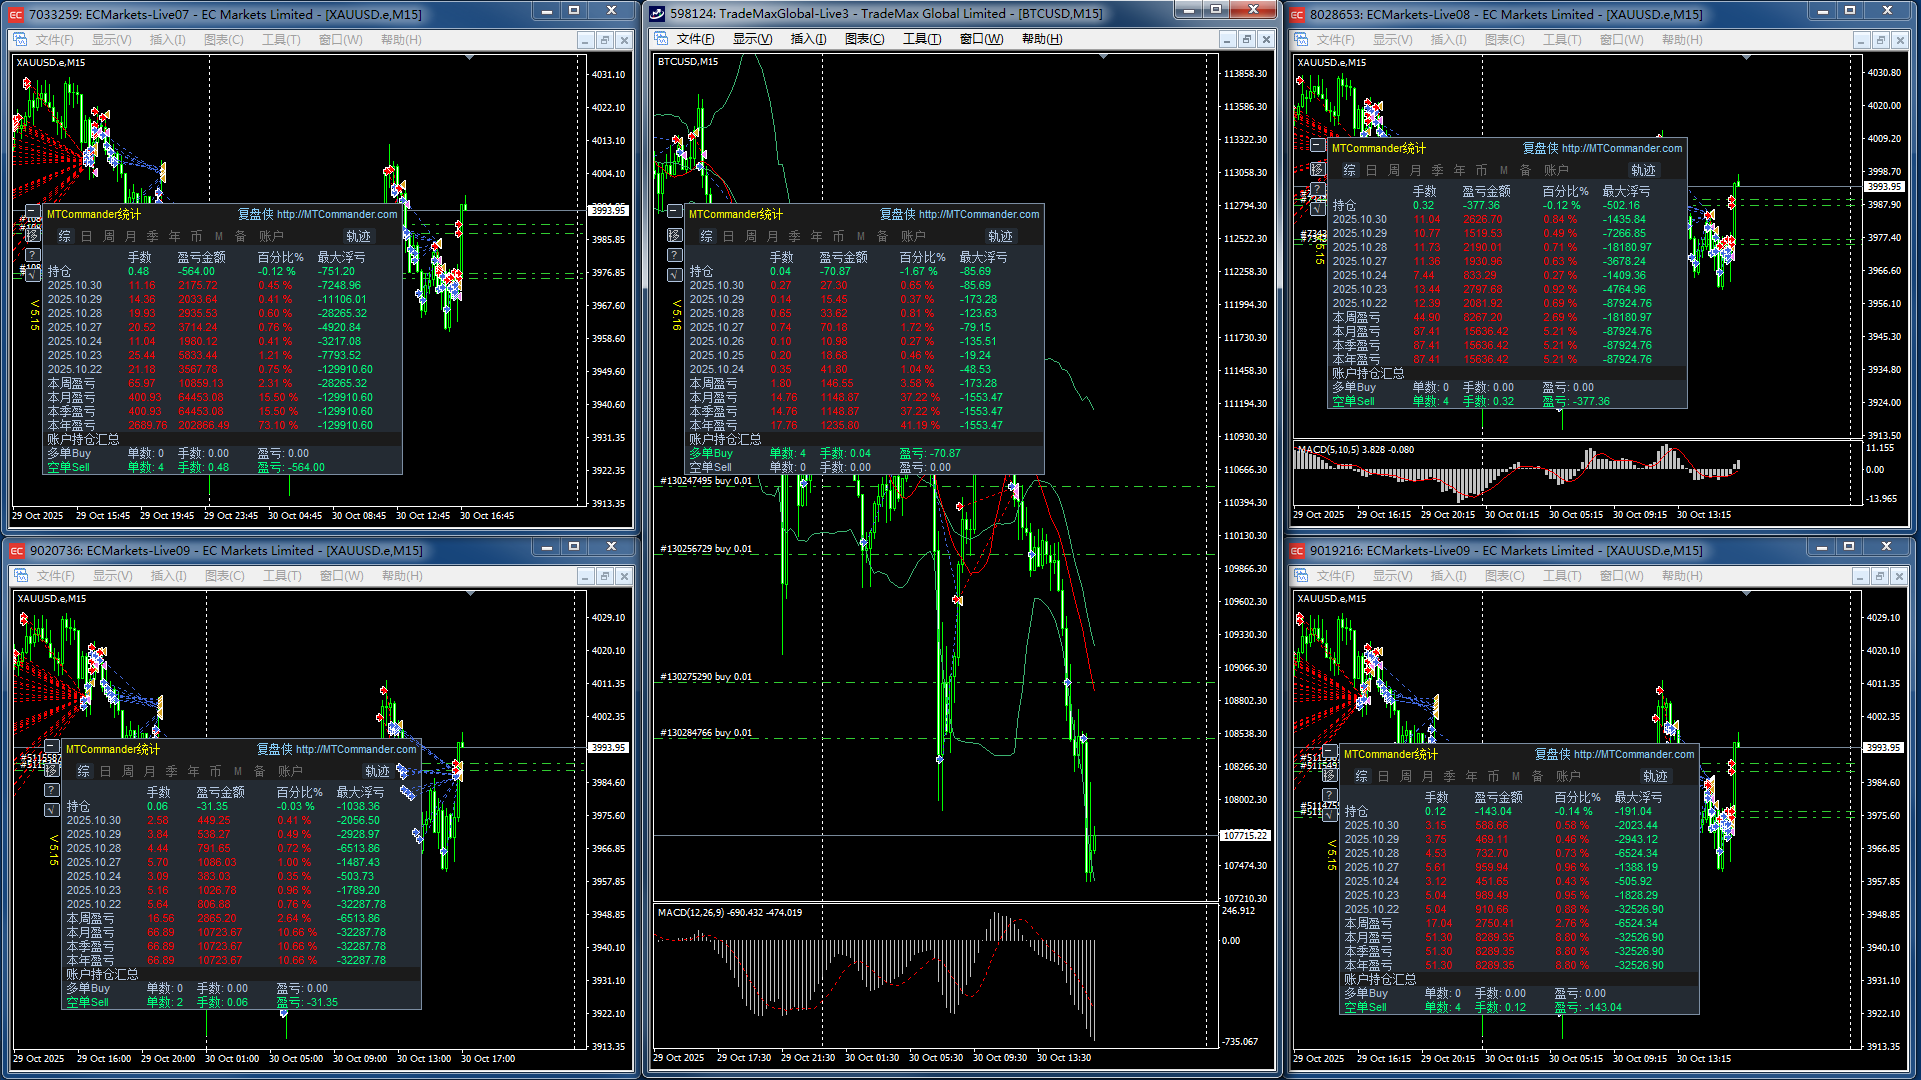The height and width of the screenshot is (1080, 1921).
Task: Open the MTCommander.com link on the top-right panel
Action: coord(1621,148)
